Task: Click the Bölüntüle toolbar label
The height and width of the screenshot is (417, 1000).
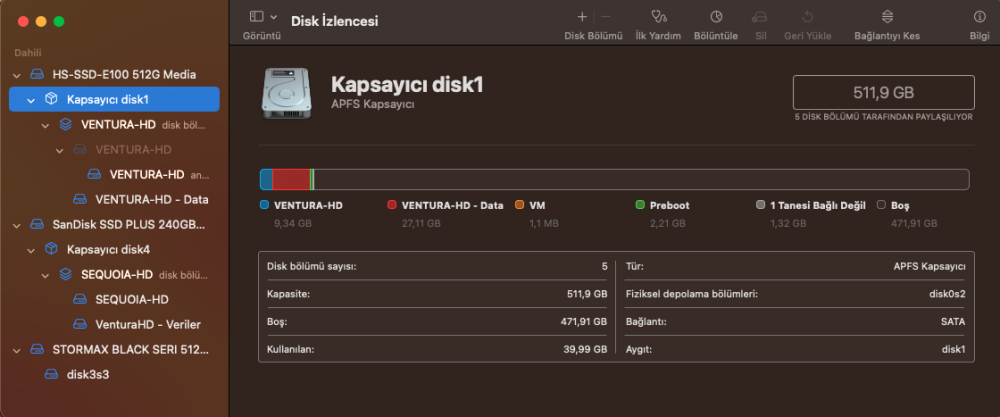Action: tap(716, 36)
